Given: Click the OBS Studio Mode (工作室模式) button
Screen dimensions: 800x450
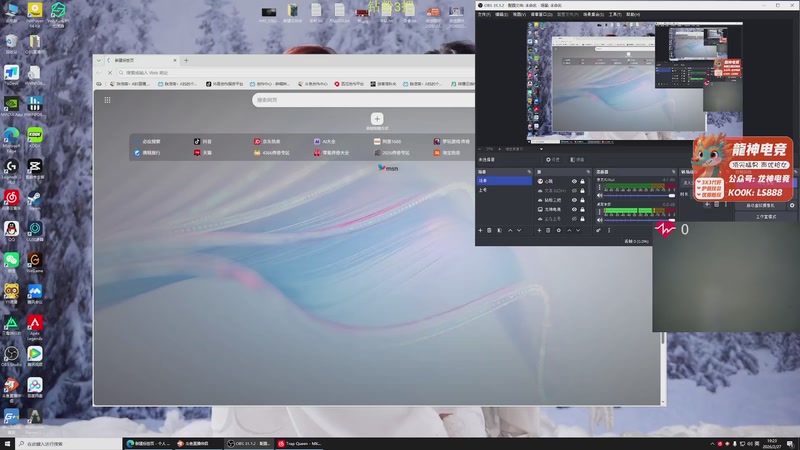Looking at the screenshot, I should click(x=766, y=217).
